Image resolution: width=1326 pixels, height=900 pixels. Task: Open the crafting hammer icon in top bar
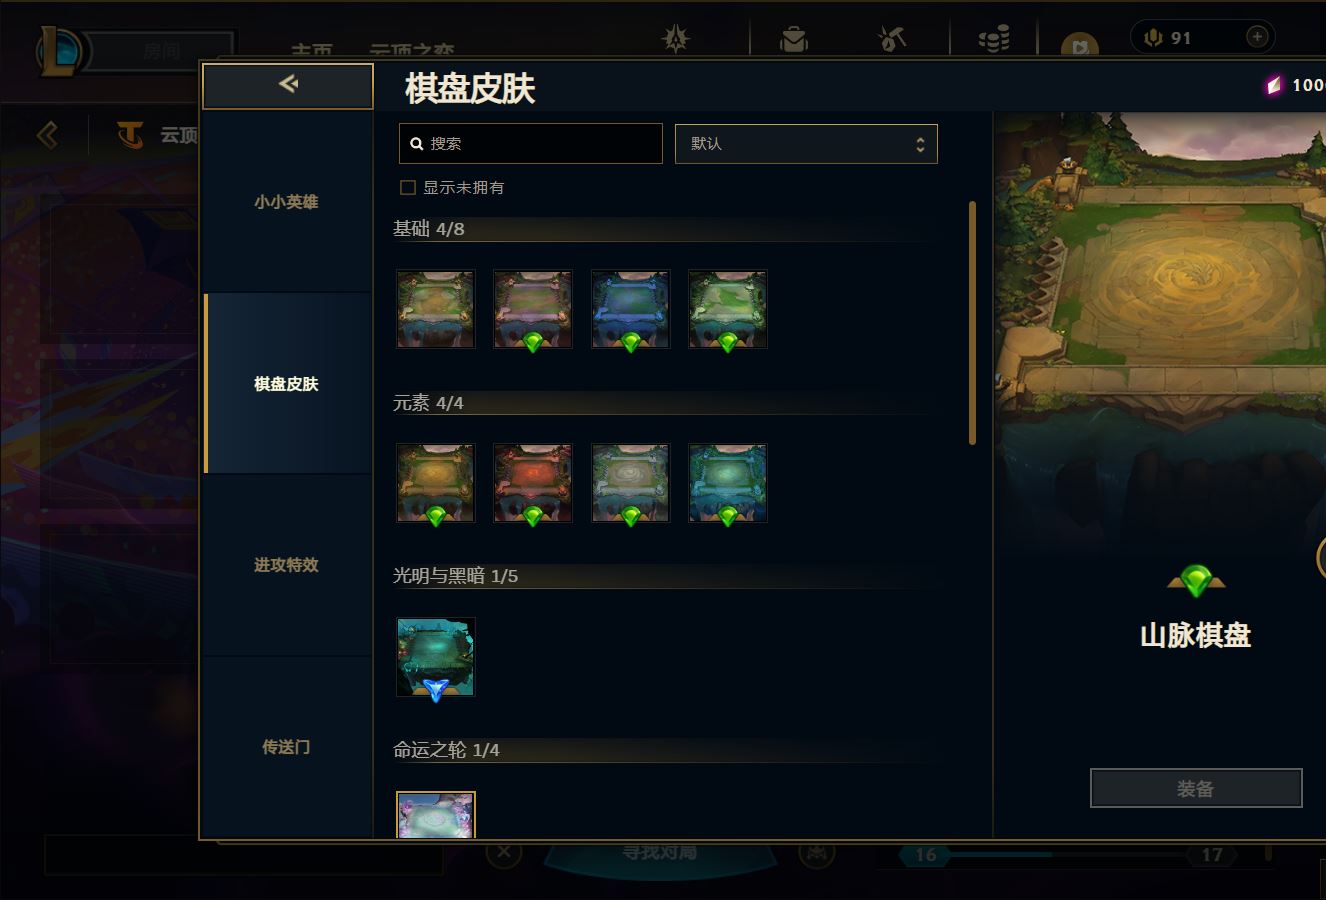tap(892, 39)
